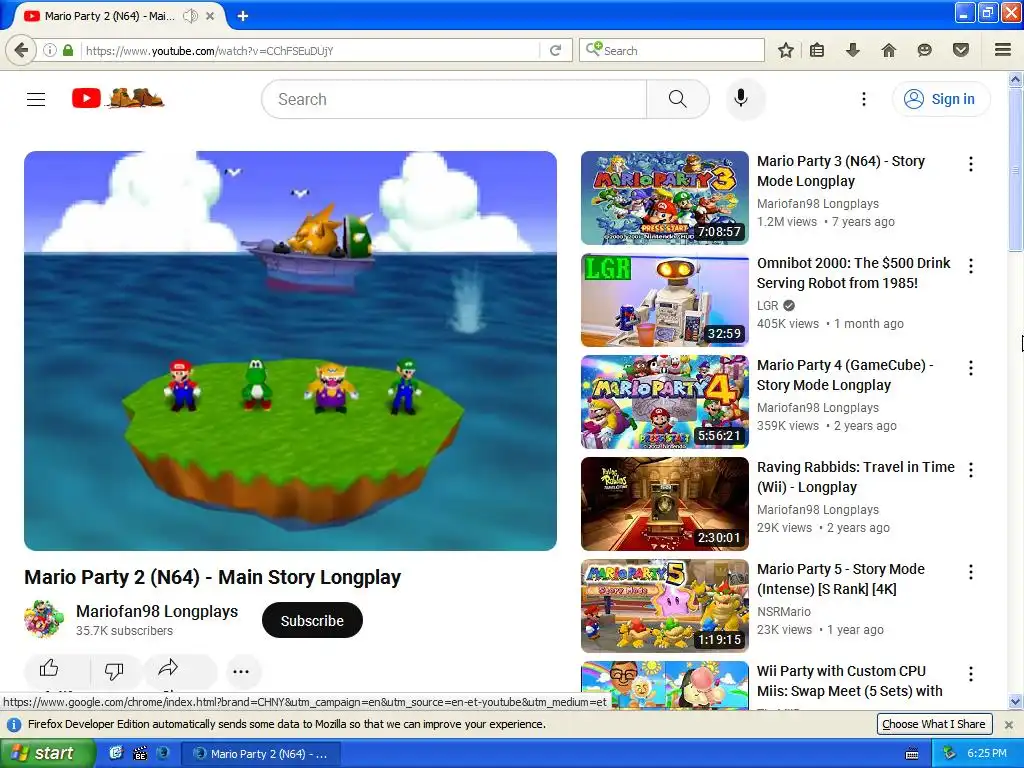Click page scrollbar up arrow

[x=1015, y=80]
